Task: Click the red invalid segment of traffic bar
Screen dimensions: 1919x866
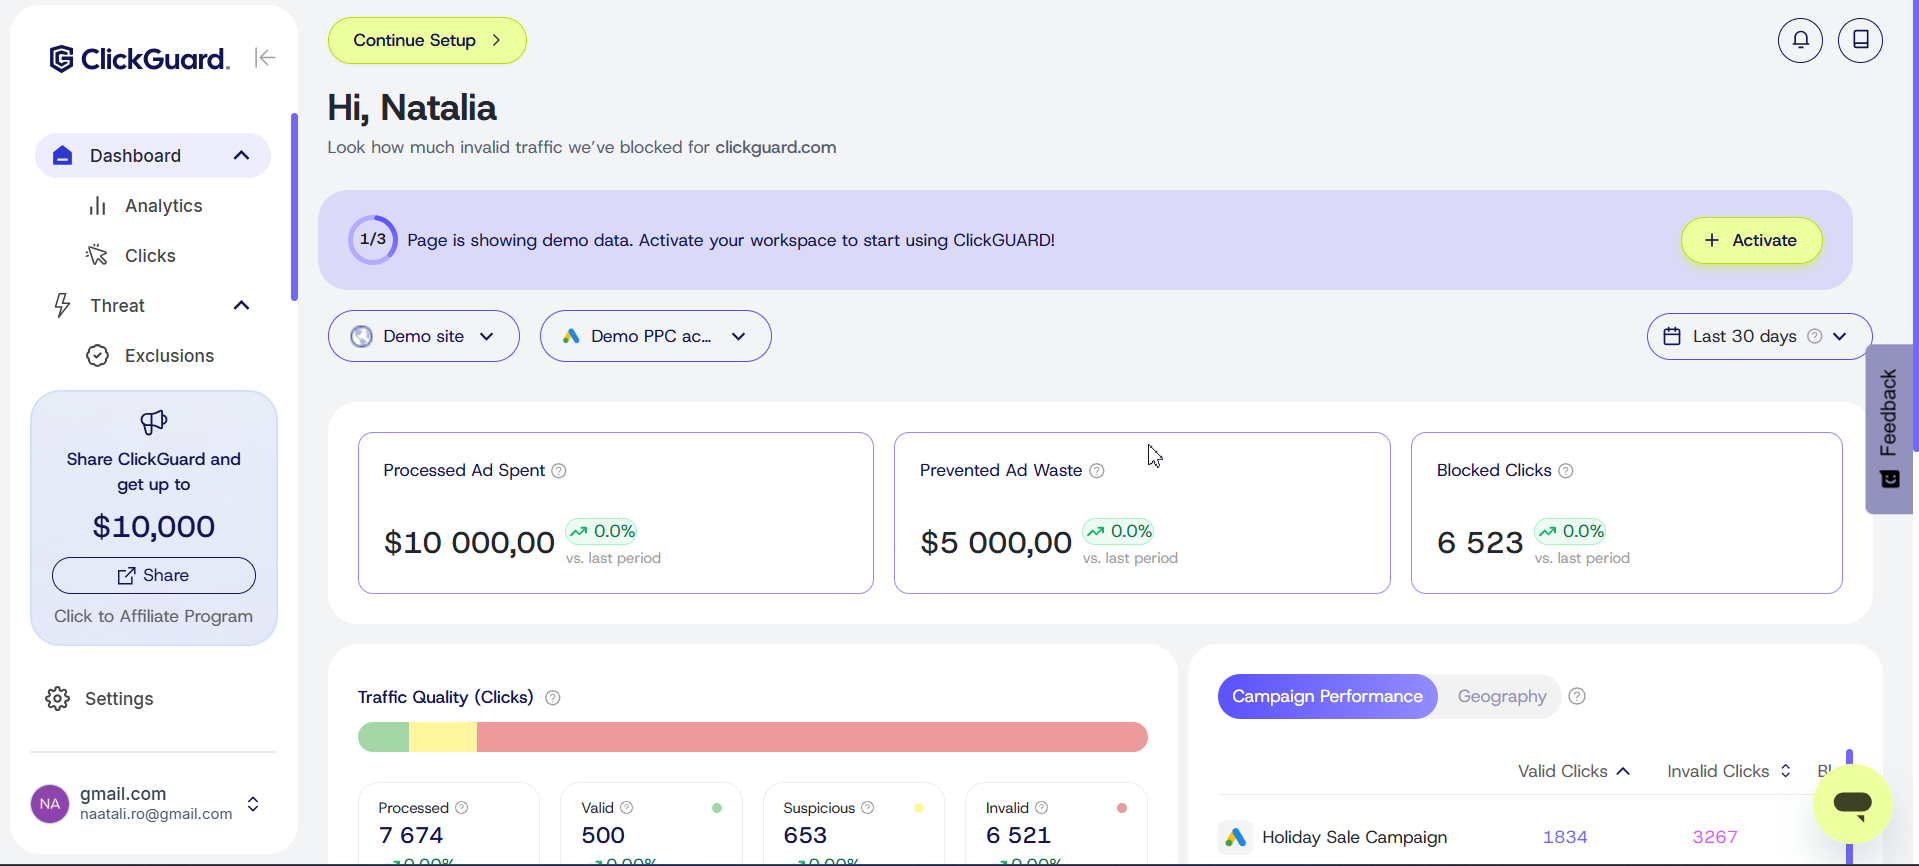Action: pyautogui.click(x=810, y=737)
